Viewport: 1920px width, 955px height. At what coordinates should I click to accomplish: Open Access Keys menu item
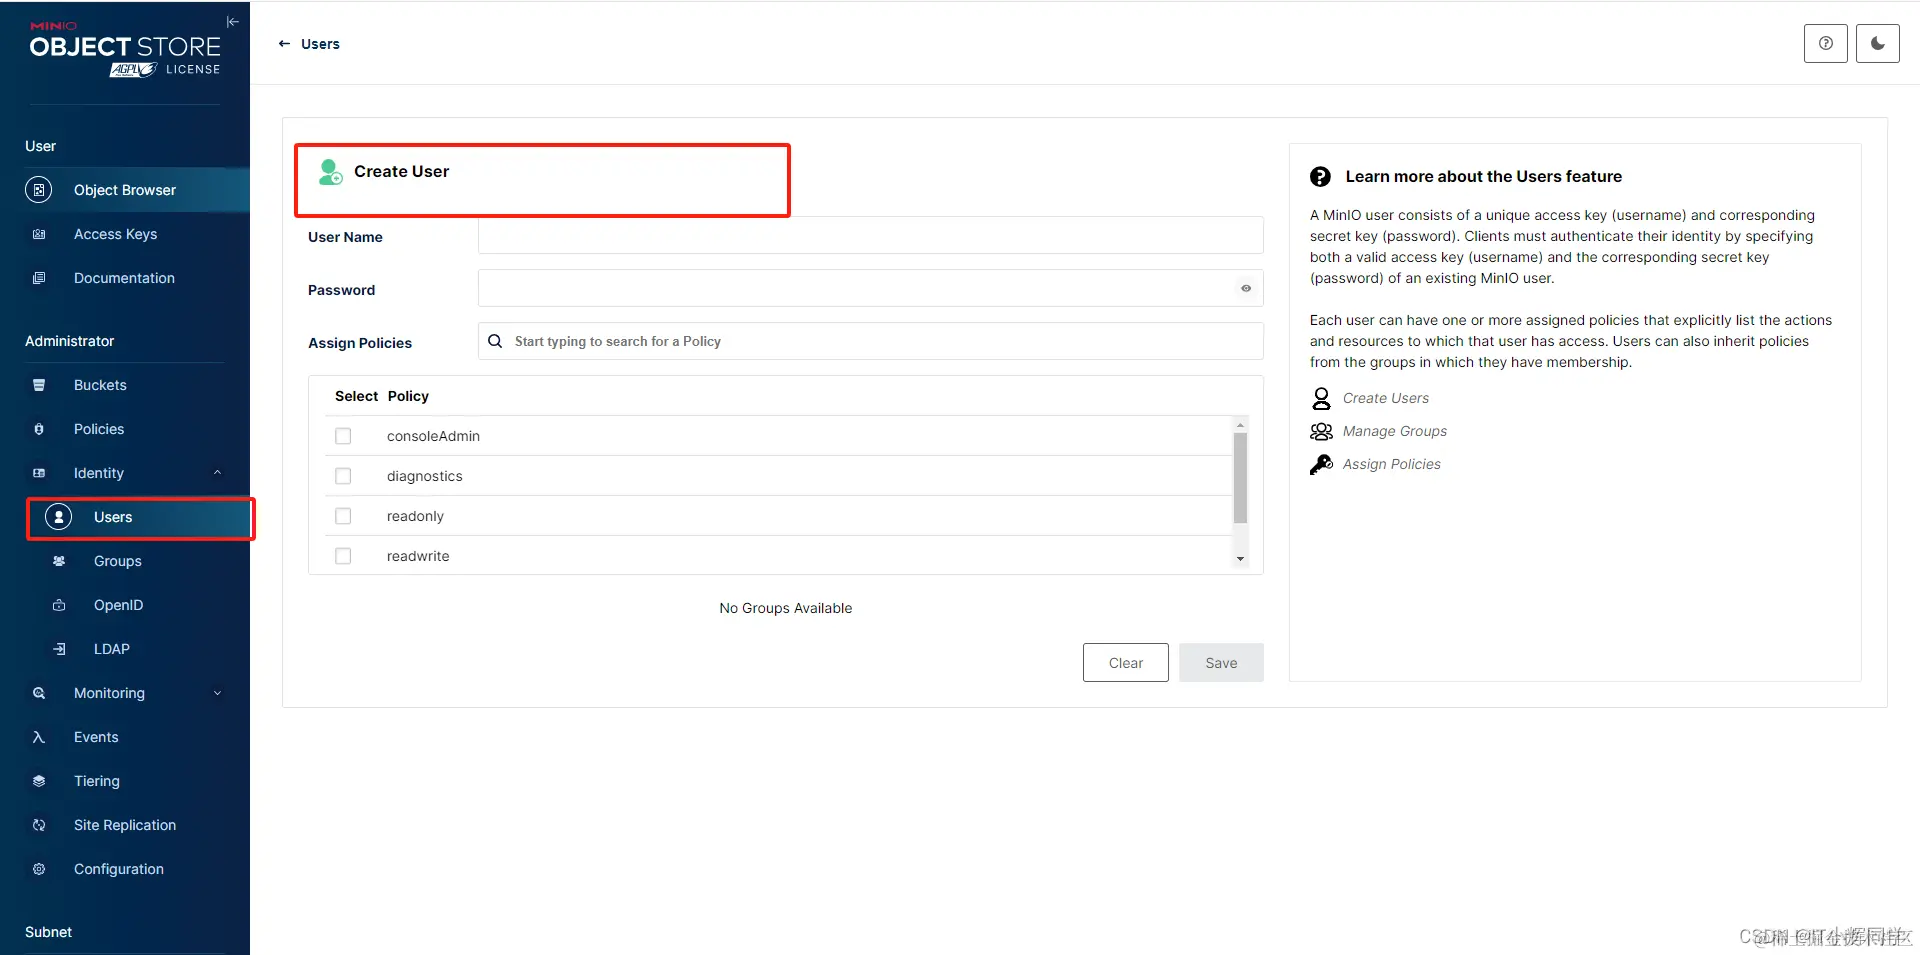coord(125,234)
